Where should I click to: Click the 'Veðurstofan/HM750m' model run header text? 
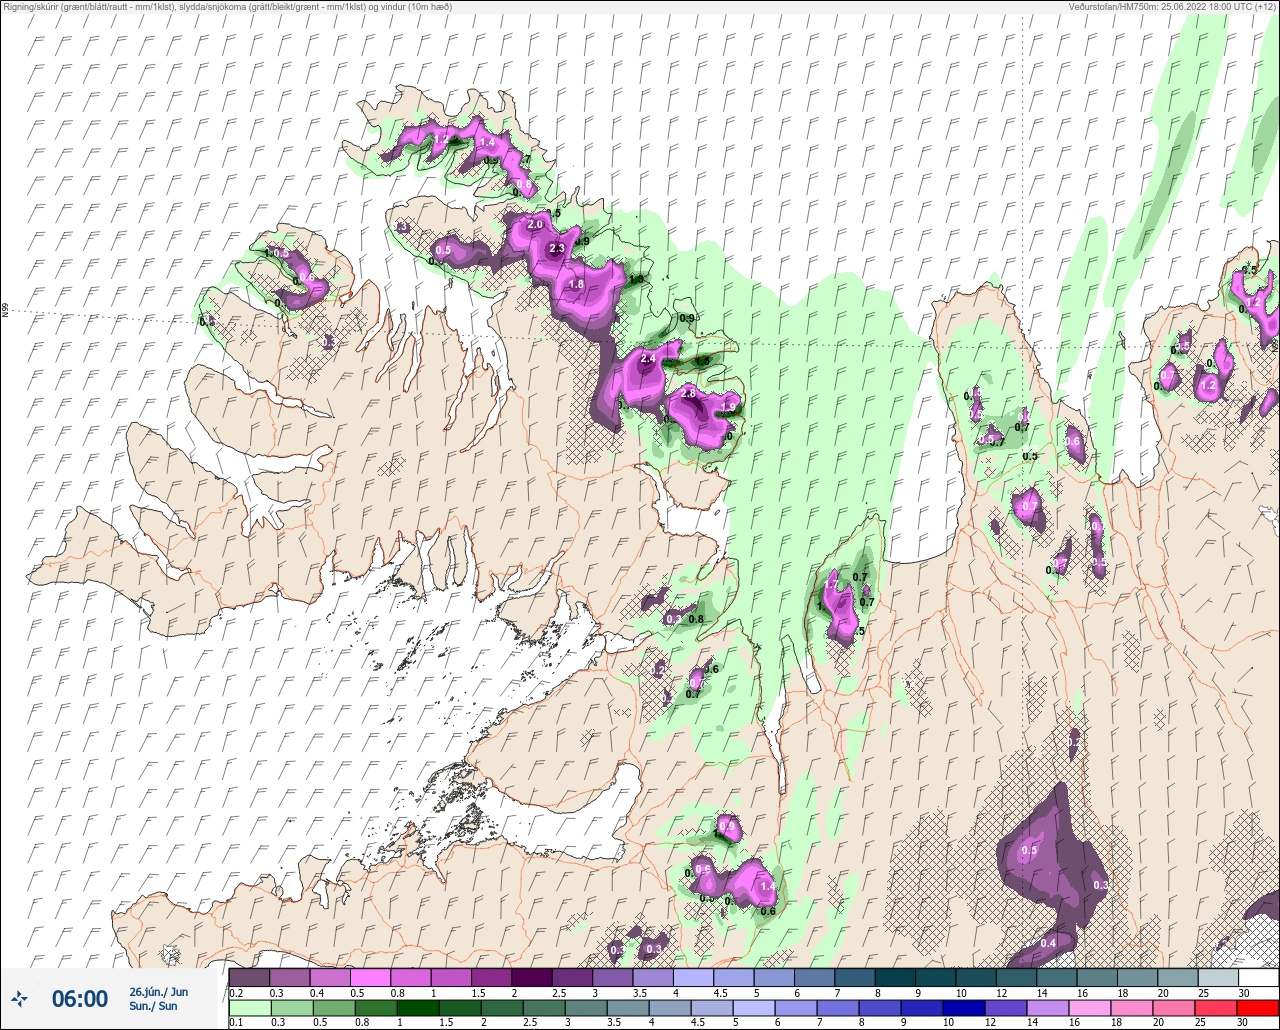pos(1172,6)
